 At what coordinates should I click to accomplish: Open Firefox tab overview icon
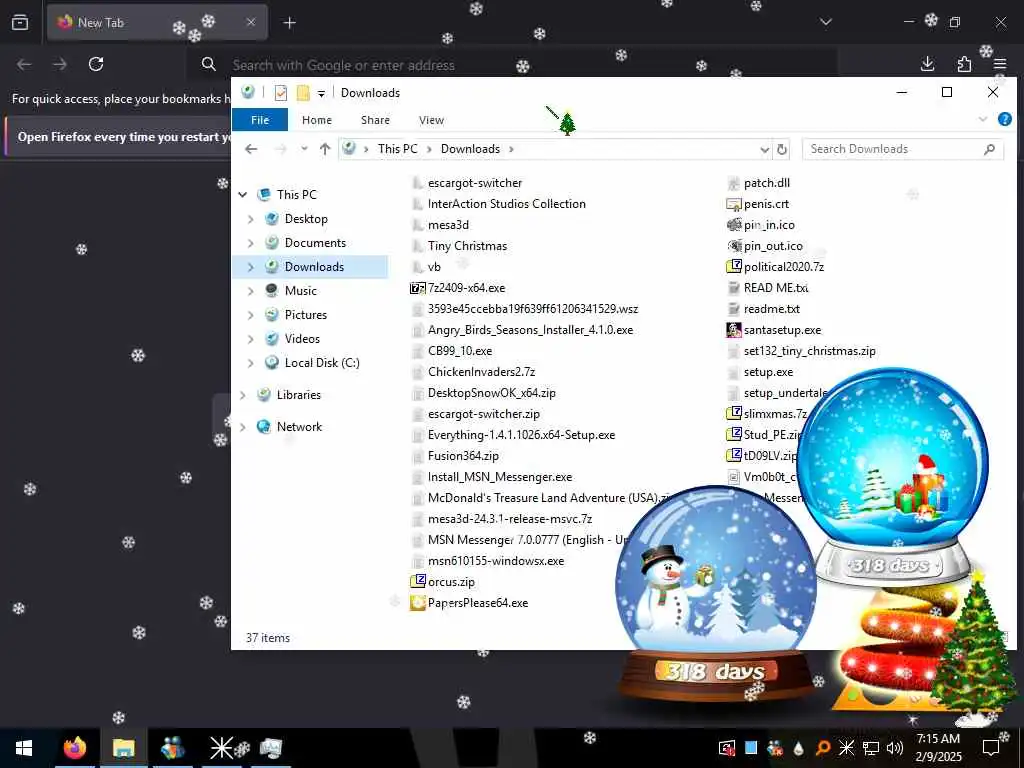point(20,23)
